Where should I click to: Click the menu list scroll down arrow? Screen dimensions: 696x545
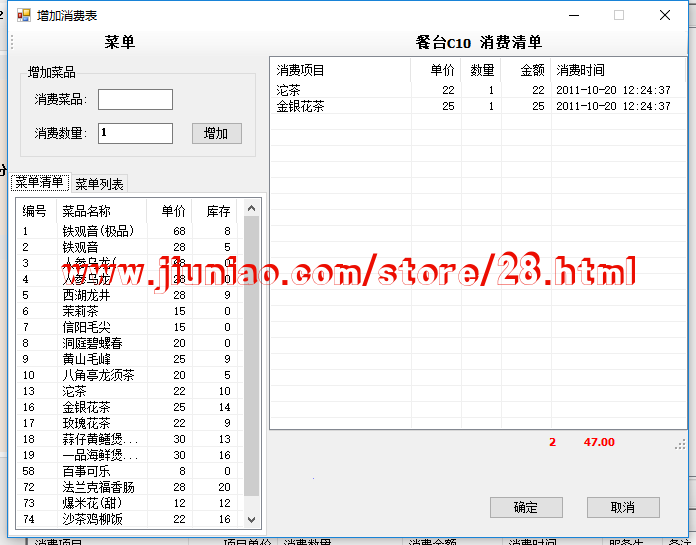coord(251,519)
